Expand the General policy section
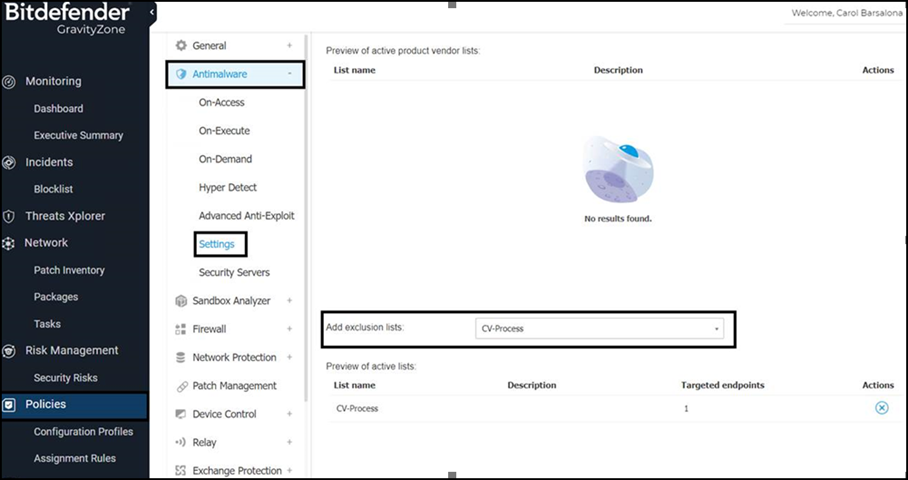Viewport: 908px width, 480px height. [289, 46]
